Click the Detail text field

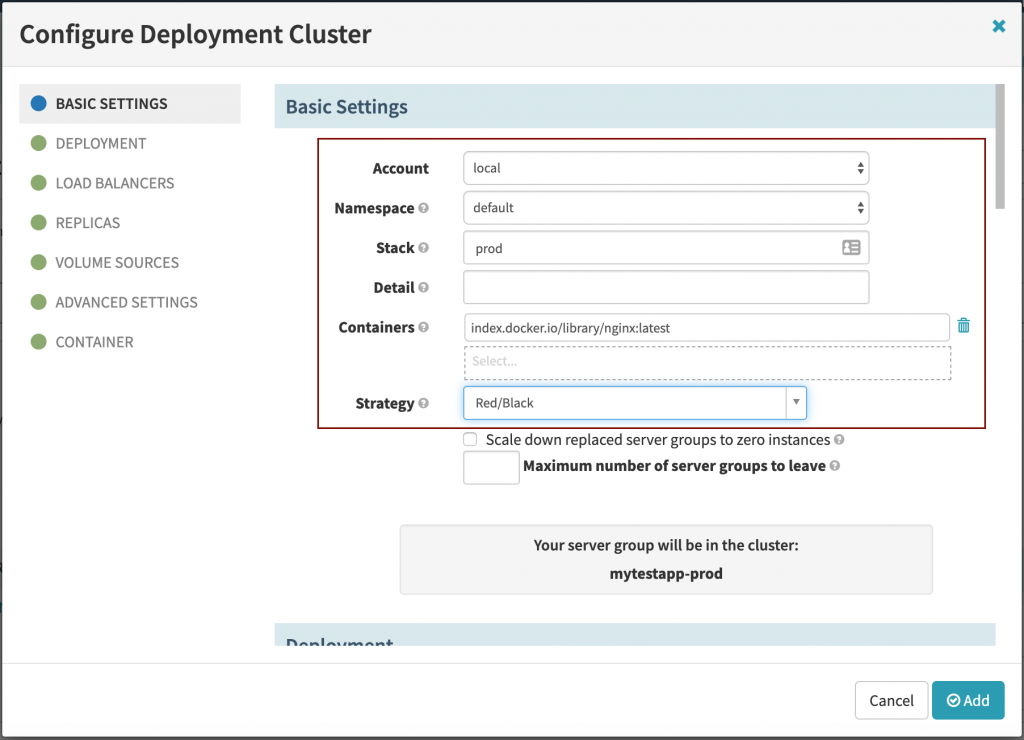click(666, 287)
